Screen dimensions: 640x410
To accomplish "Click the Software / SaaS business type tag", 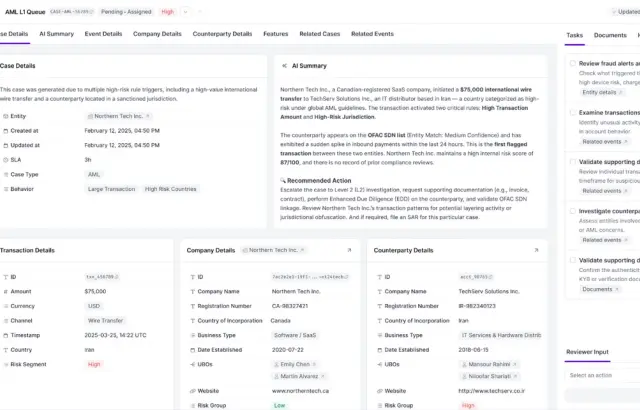I will point(295,335).
